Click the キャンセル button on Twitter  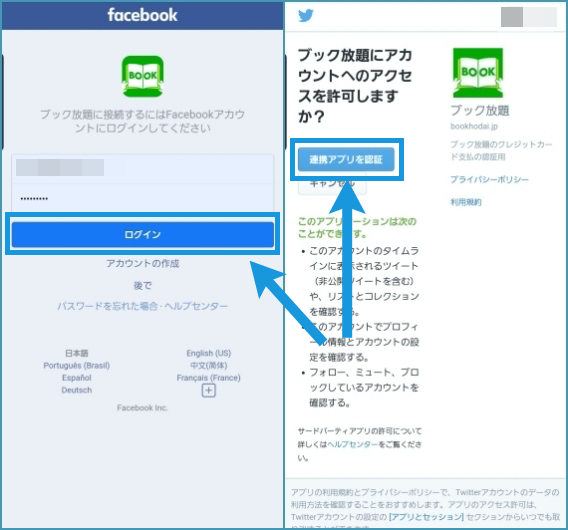pos(332,184)
